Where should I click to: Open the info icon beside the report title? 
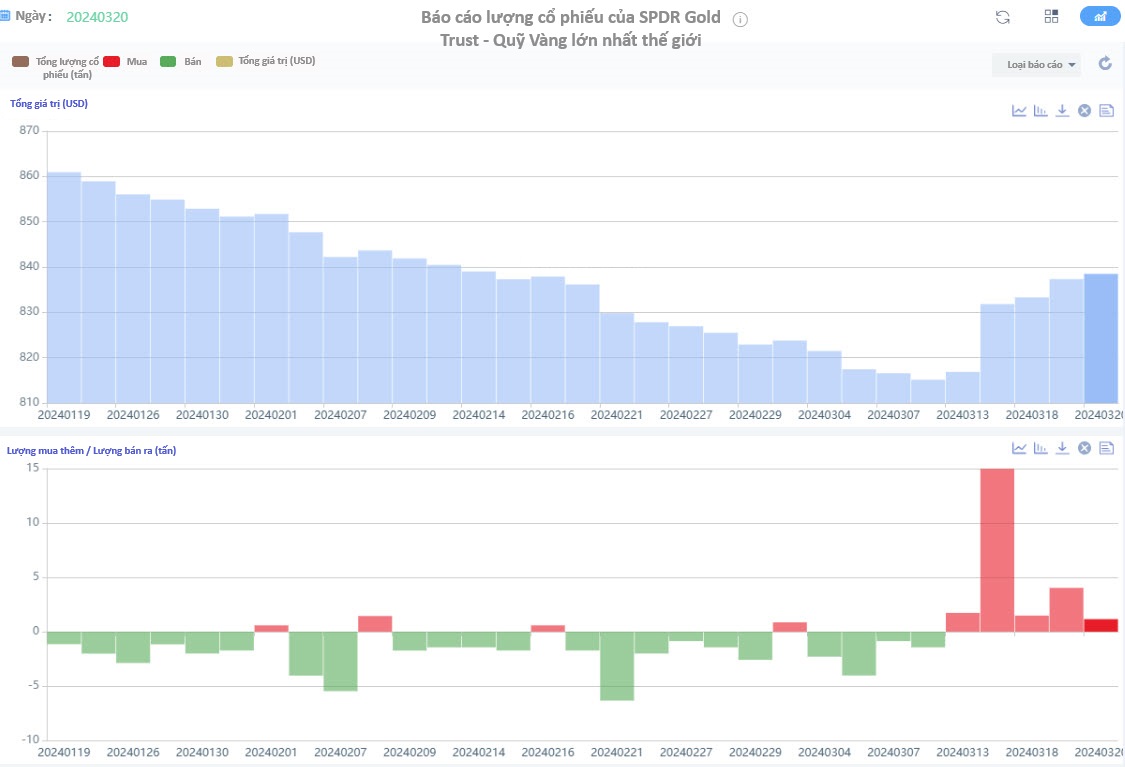pos(740,20)
